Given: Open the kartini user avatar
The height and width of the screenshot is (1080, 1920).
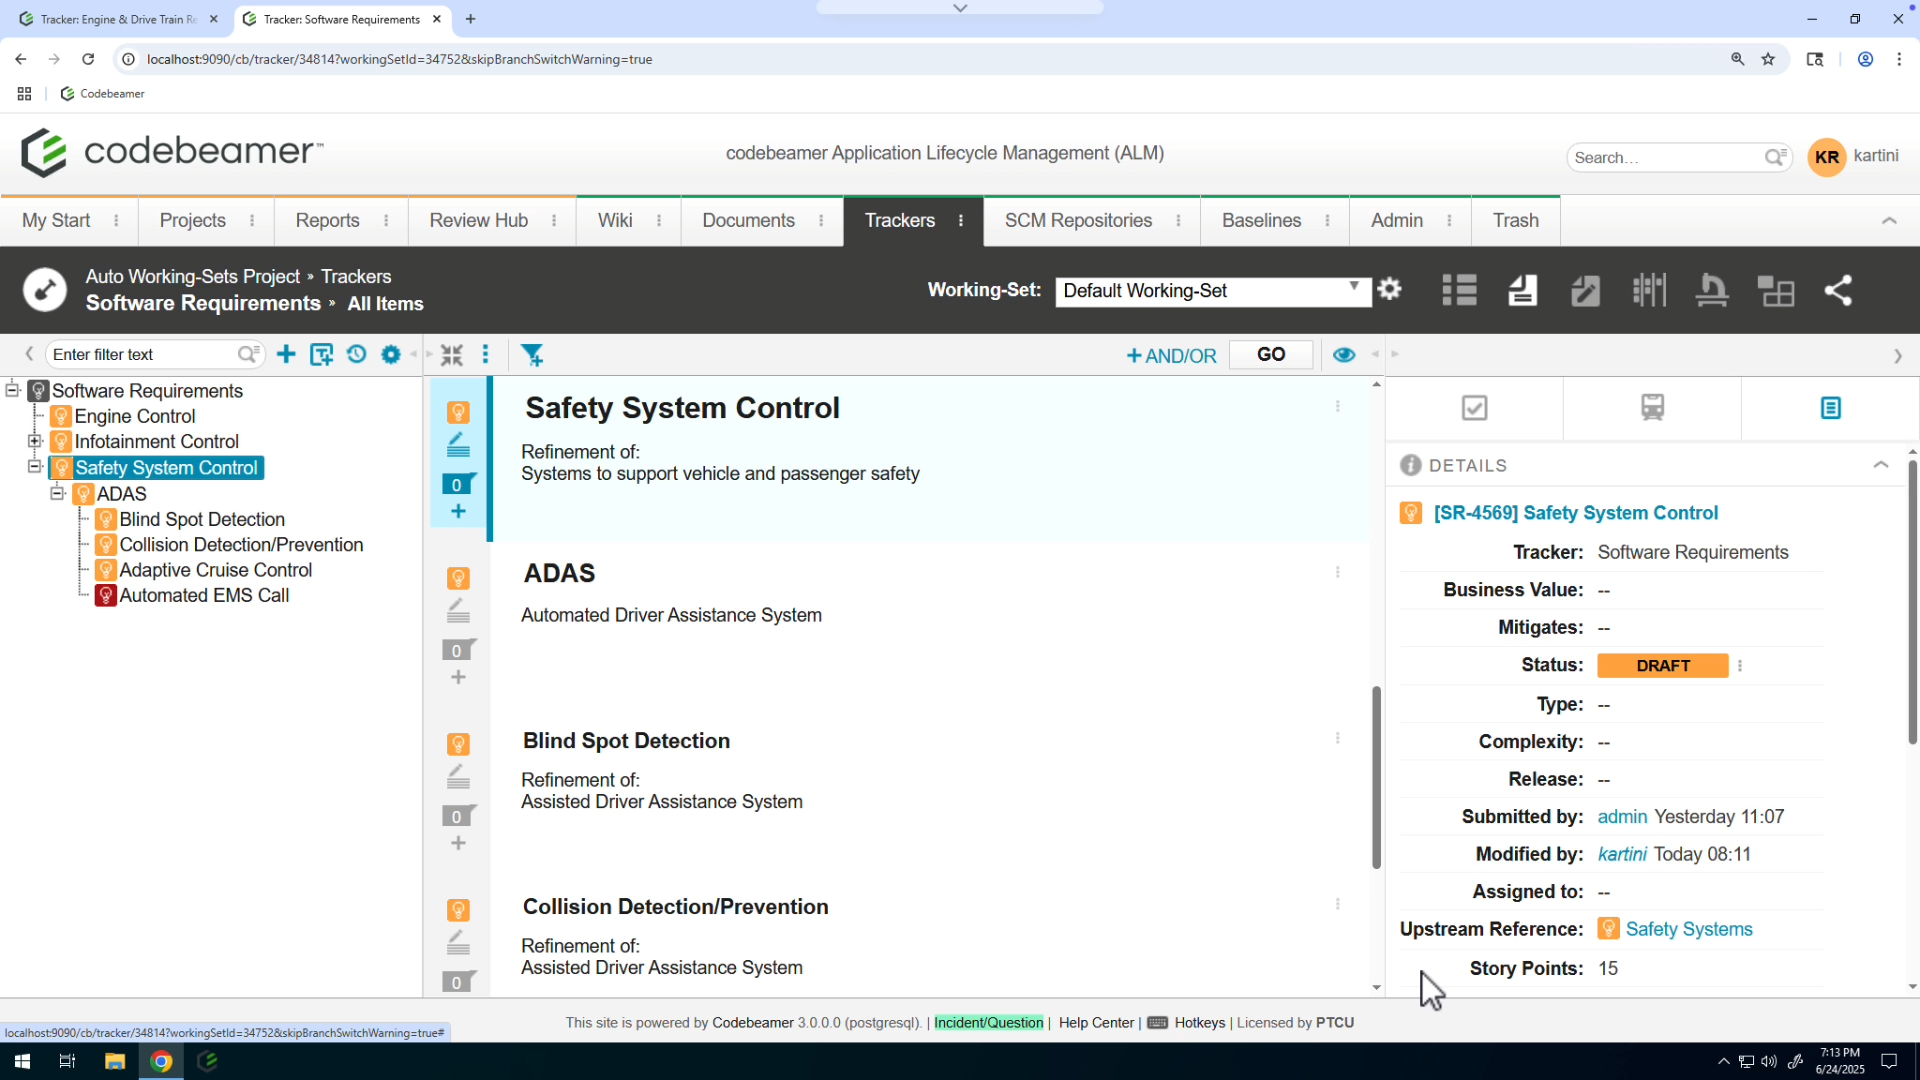Looking at the screenshot, I should pyautogui.click(x=1827, y=157).
